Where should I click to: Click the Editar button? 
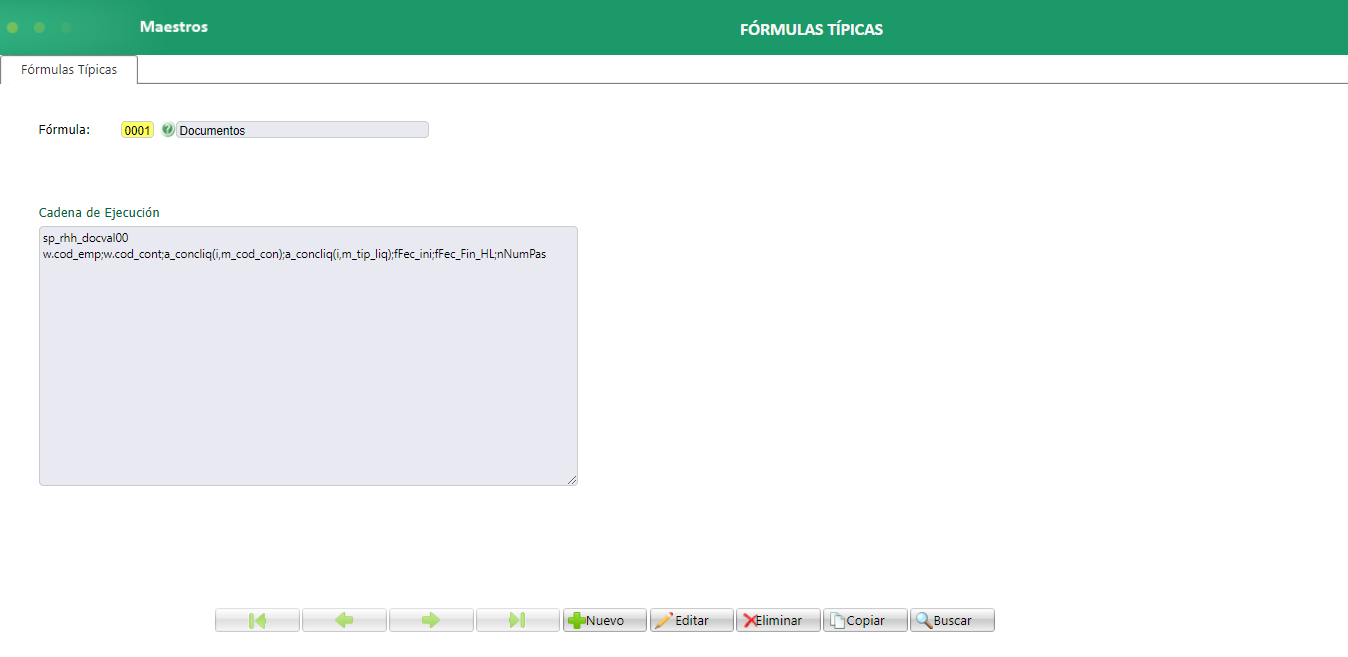(x=692, y=620)
